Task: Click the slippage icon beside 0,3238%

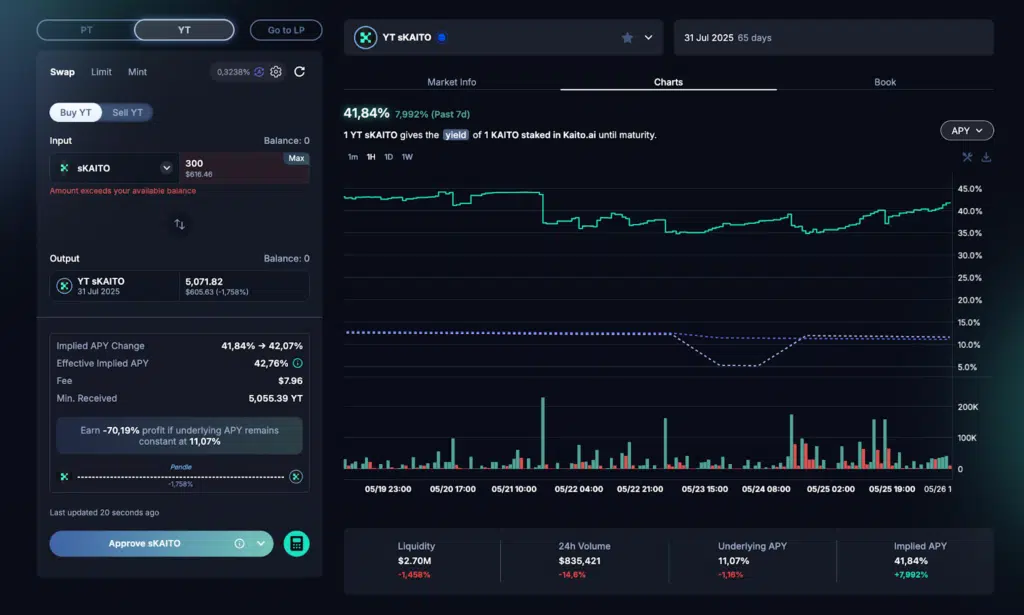Action: 259,72
